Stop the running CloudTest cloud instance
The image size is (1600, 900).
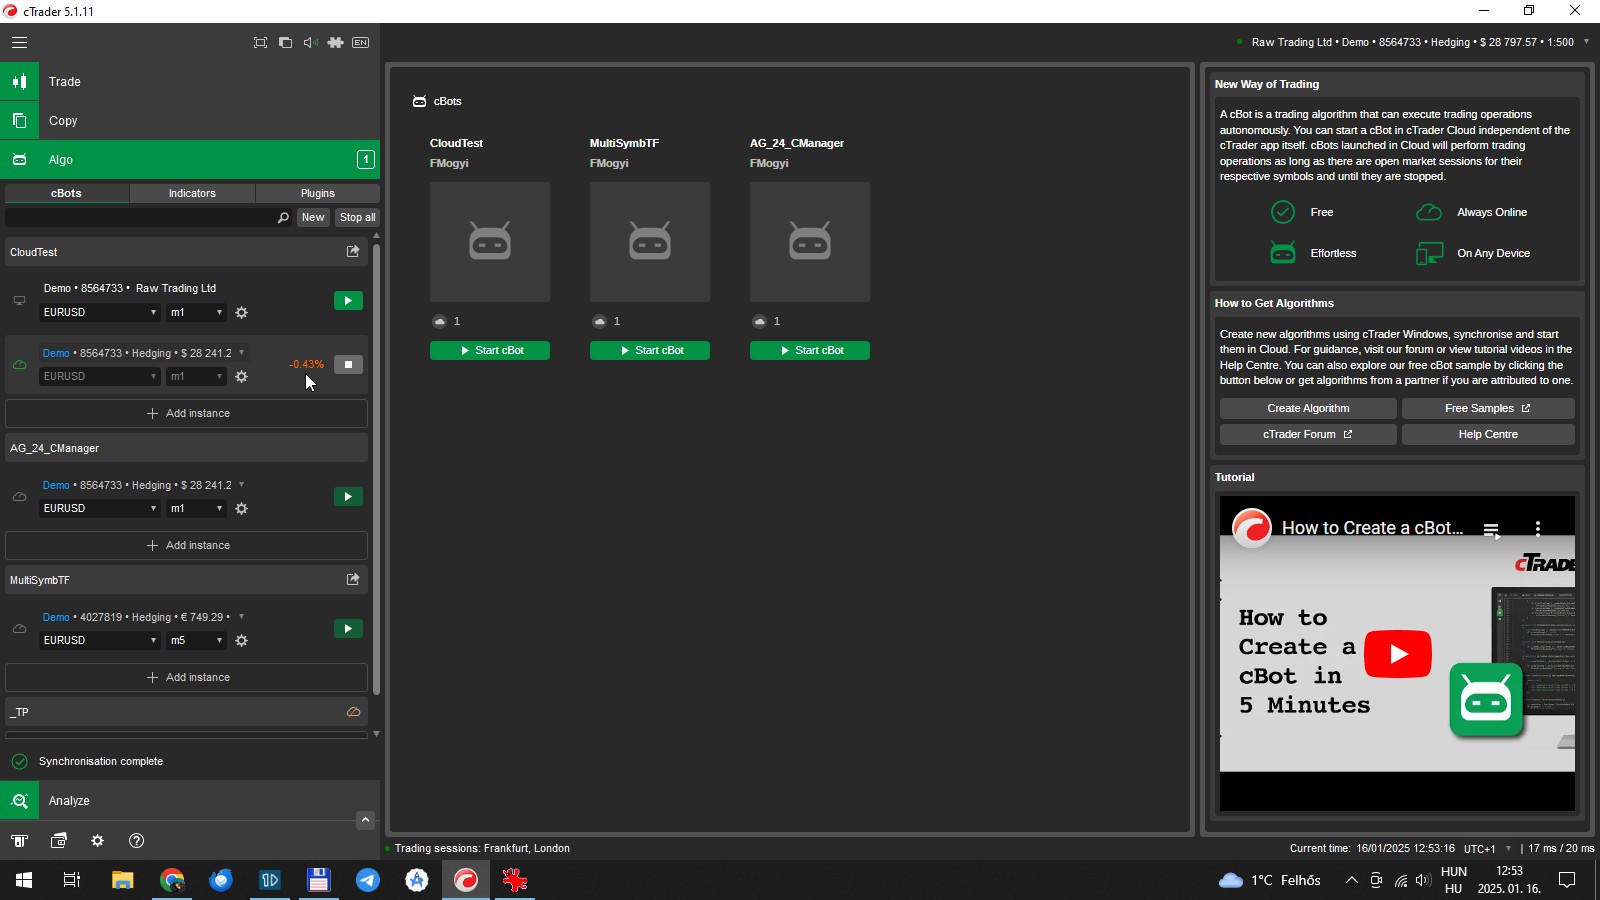348,365
